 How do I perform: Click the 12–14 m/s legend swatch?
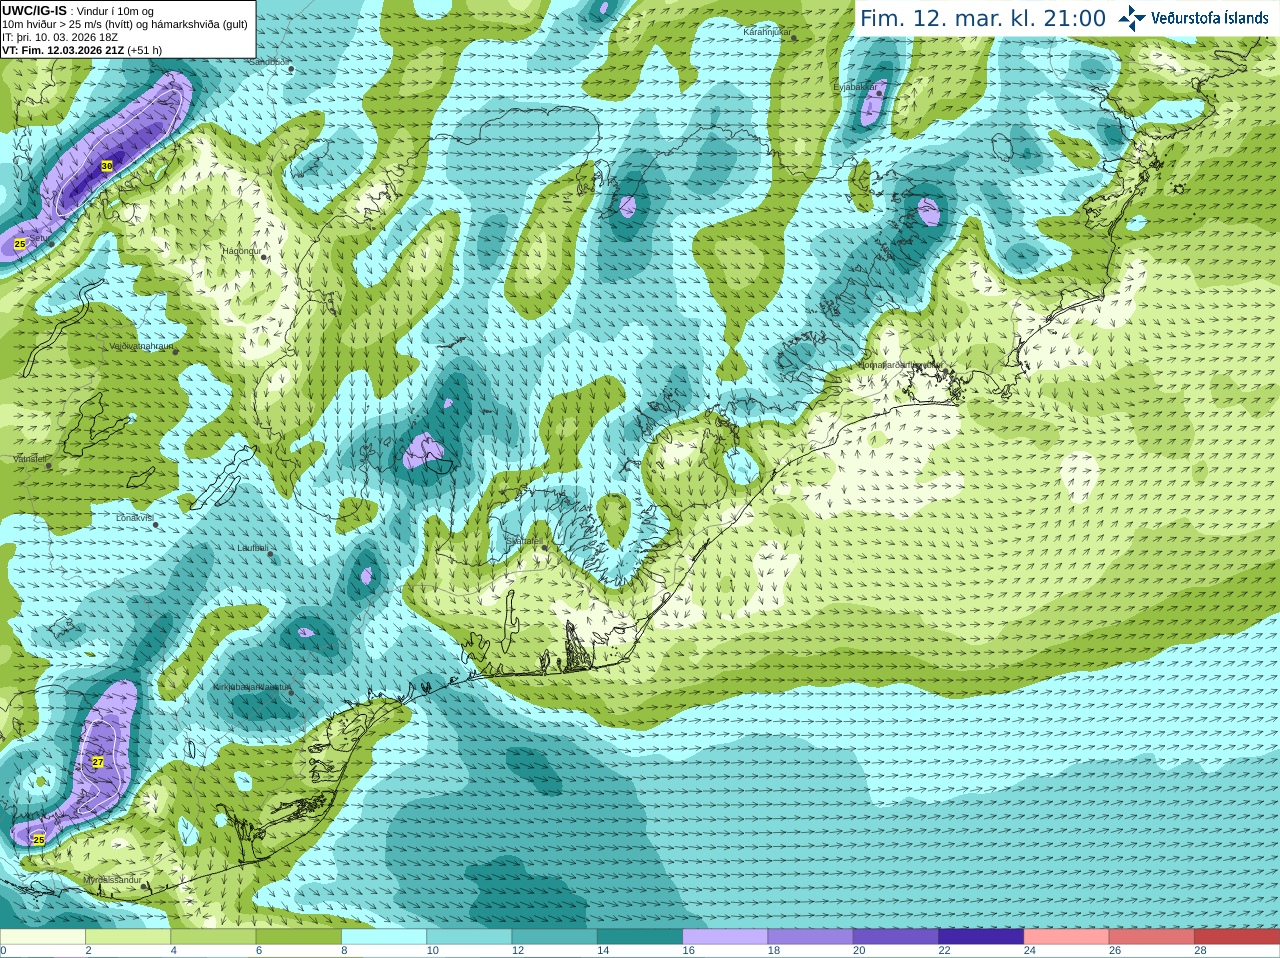click(x=554, y=937)
